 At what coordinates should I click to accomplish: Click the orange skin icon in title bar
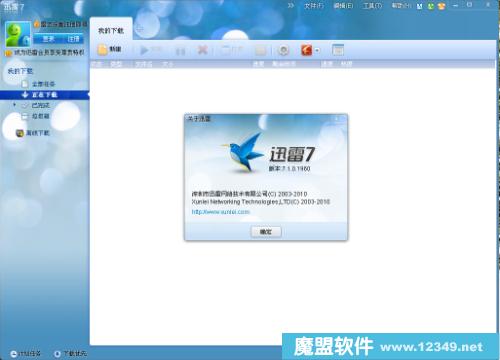coord(441,6)
